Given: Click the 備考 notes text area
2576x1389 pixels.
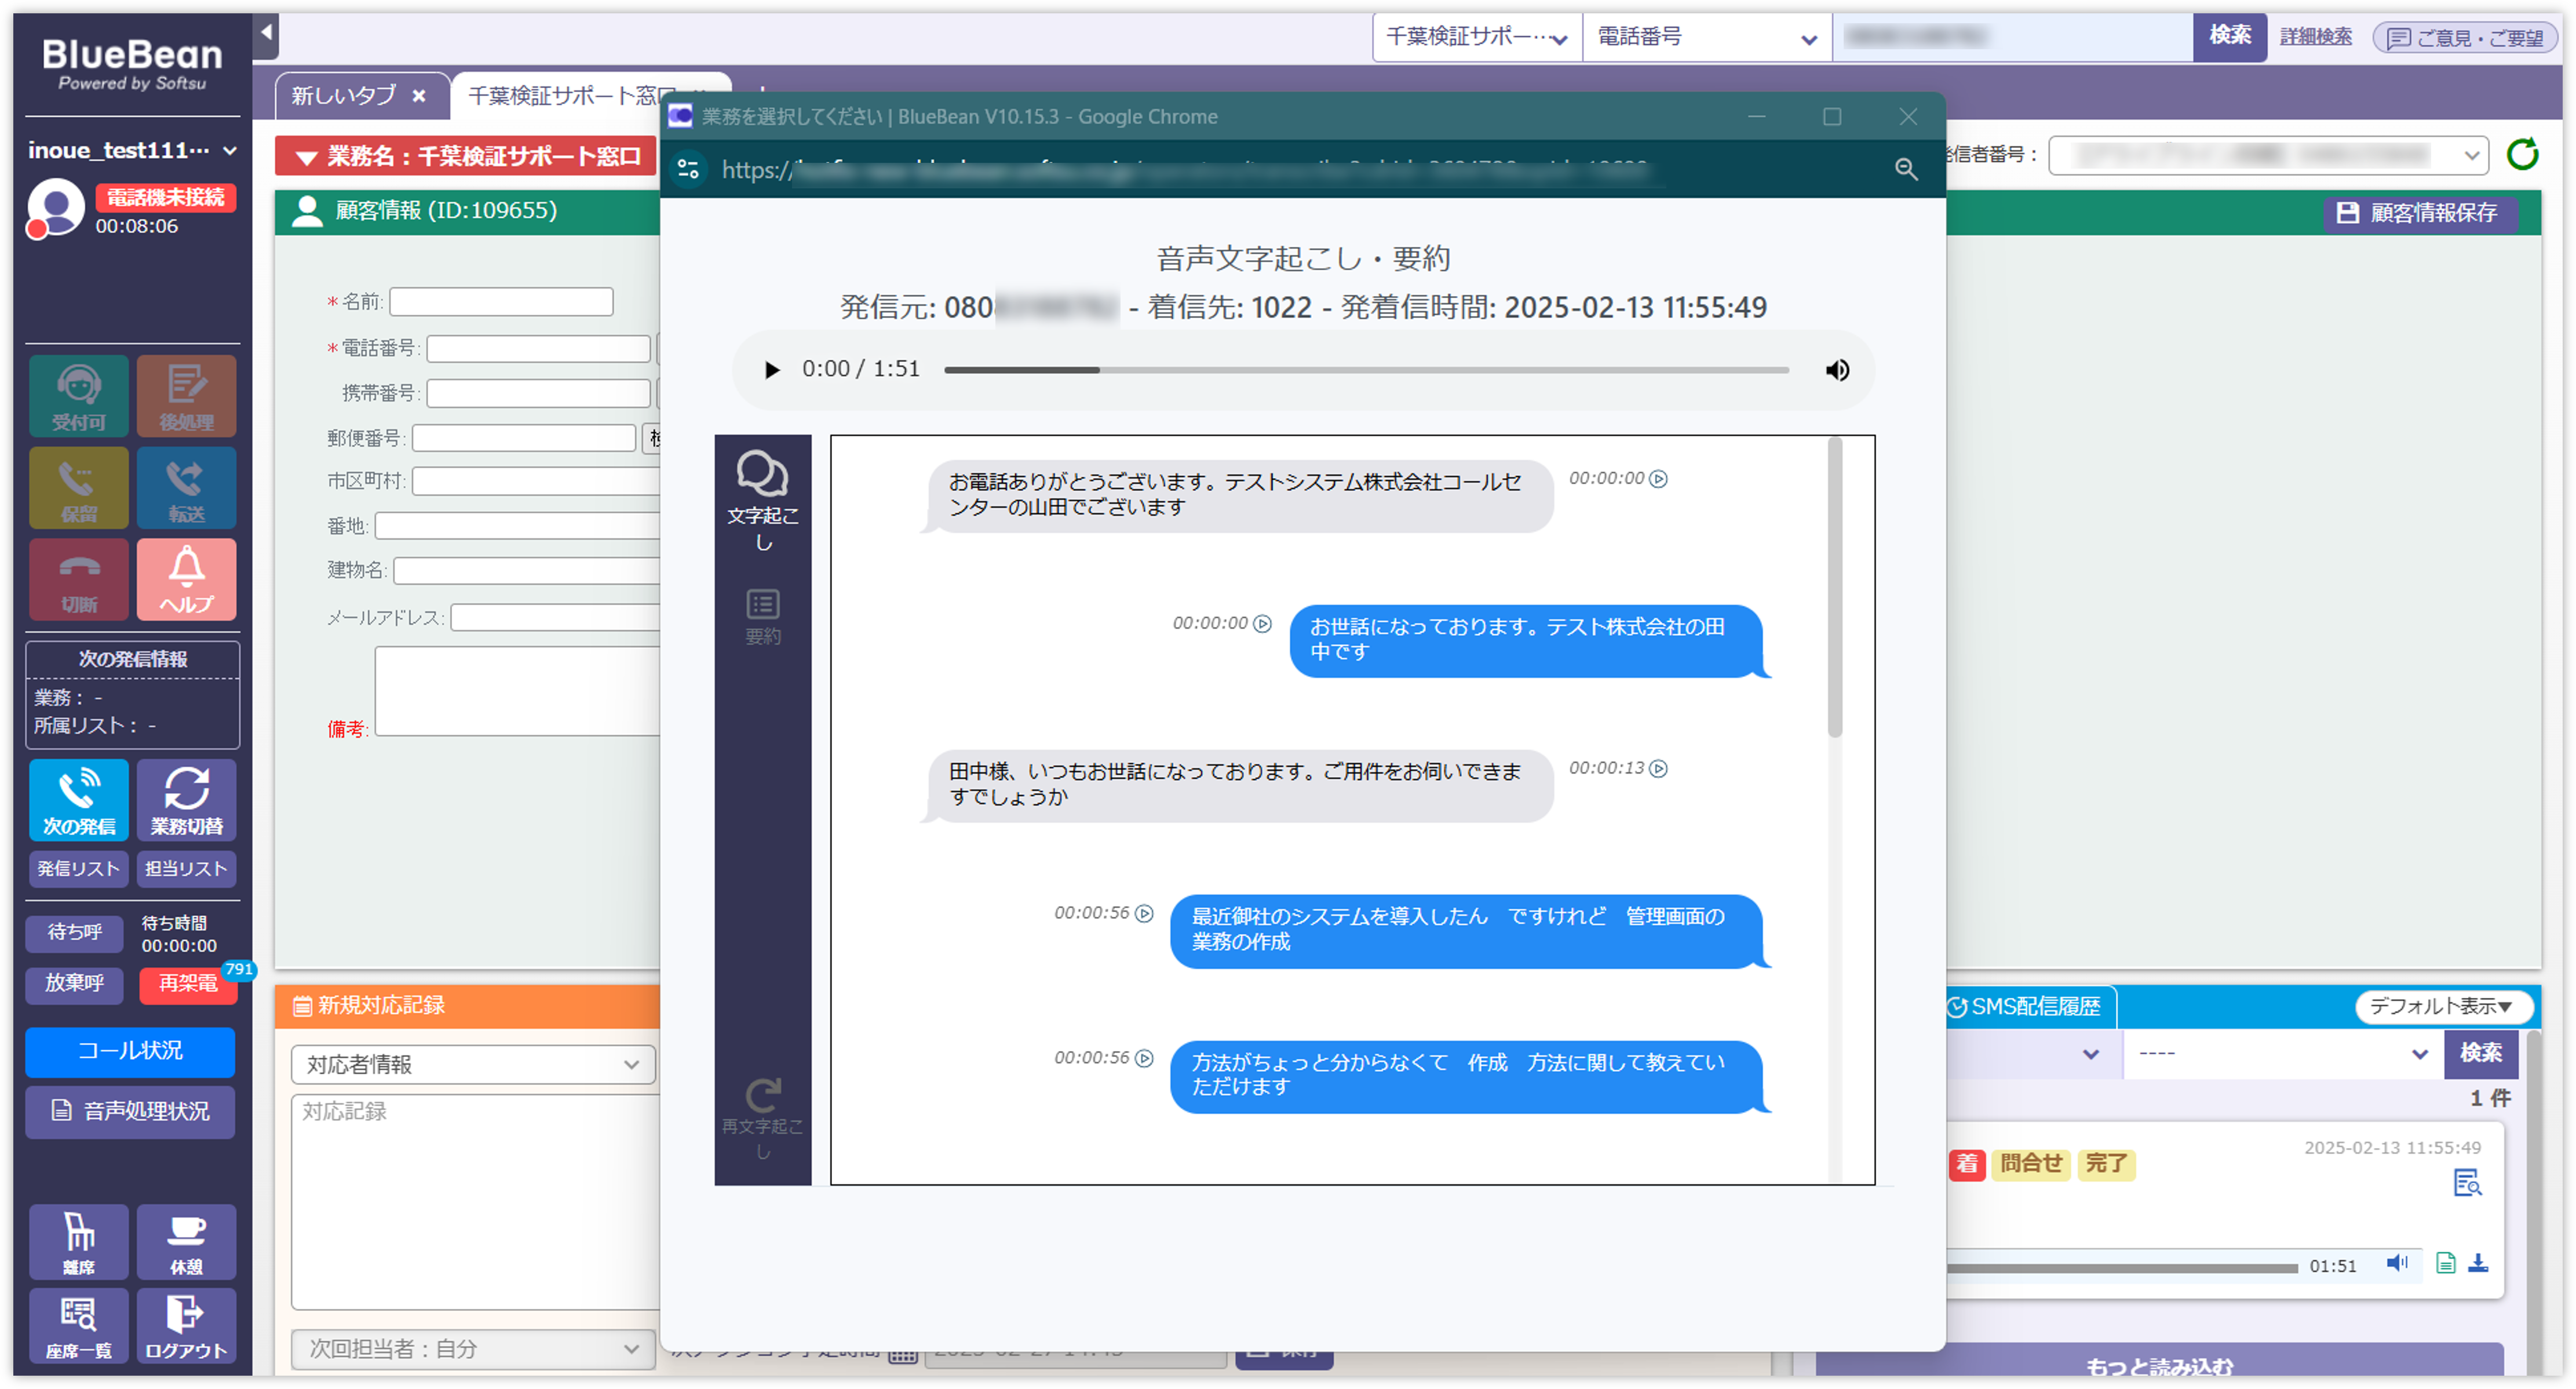Looking at the screenshot, I should (x=517, y=690).
